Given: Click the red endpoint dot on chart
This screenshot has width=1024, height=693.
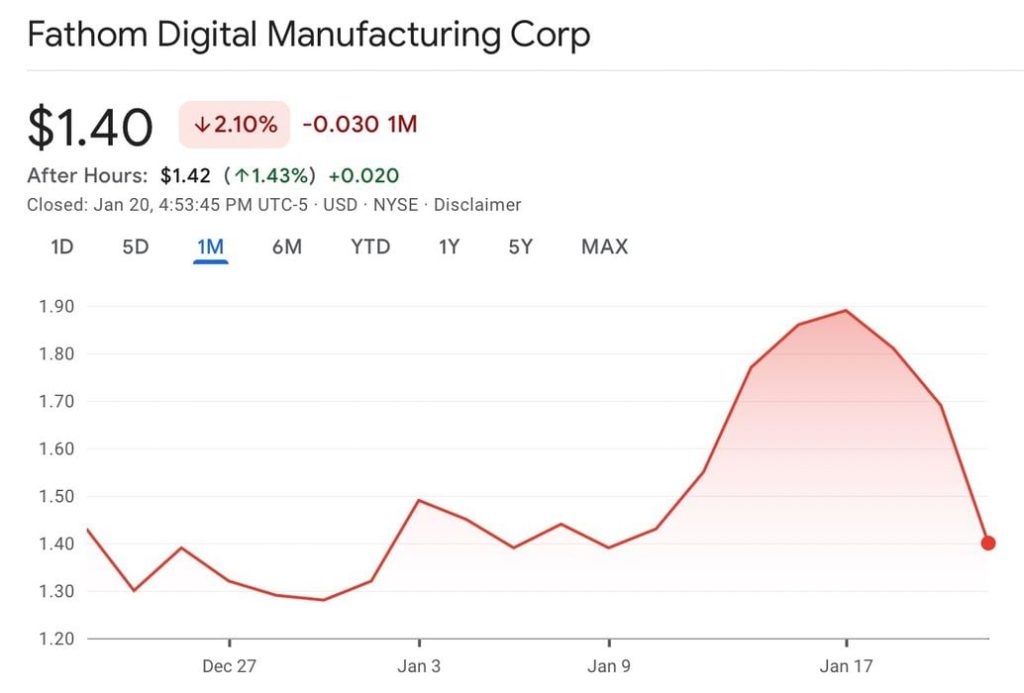Looking at the screenshot, I should [x=988, y=543].
